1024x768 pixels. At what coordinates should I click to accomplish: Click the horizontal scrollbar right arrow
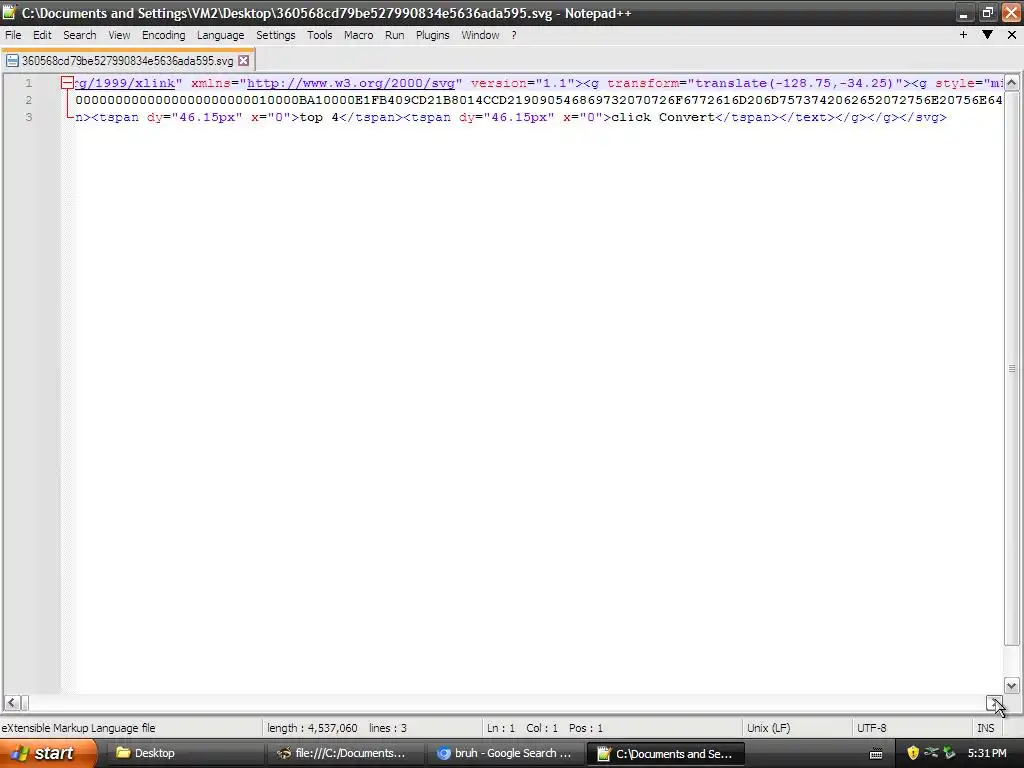pyautogui.click(x=994, y=703)
